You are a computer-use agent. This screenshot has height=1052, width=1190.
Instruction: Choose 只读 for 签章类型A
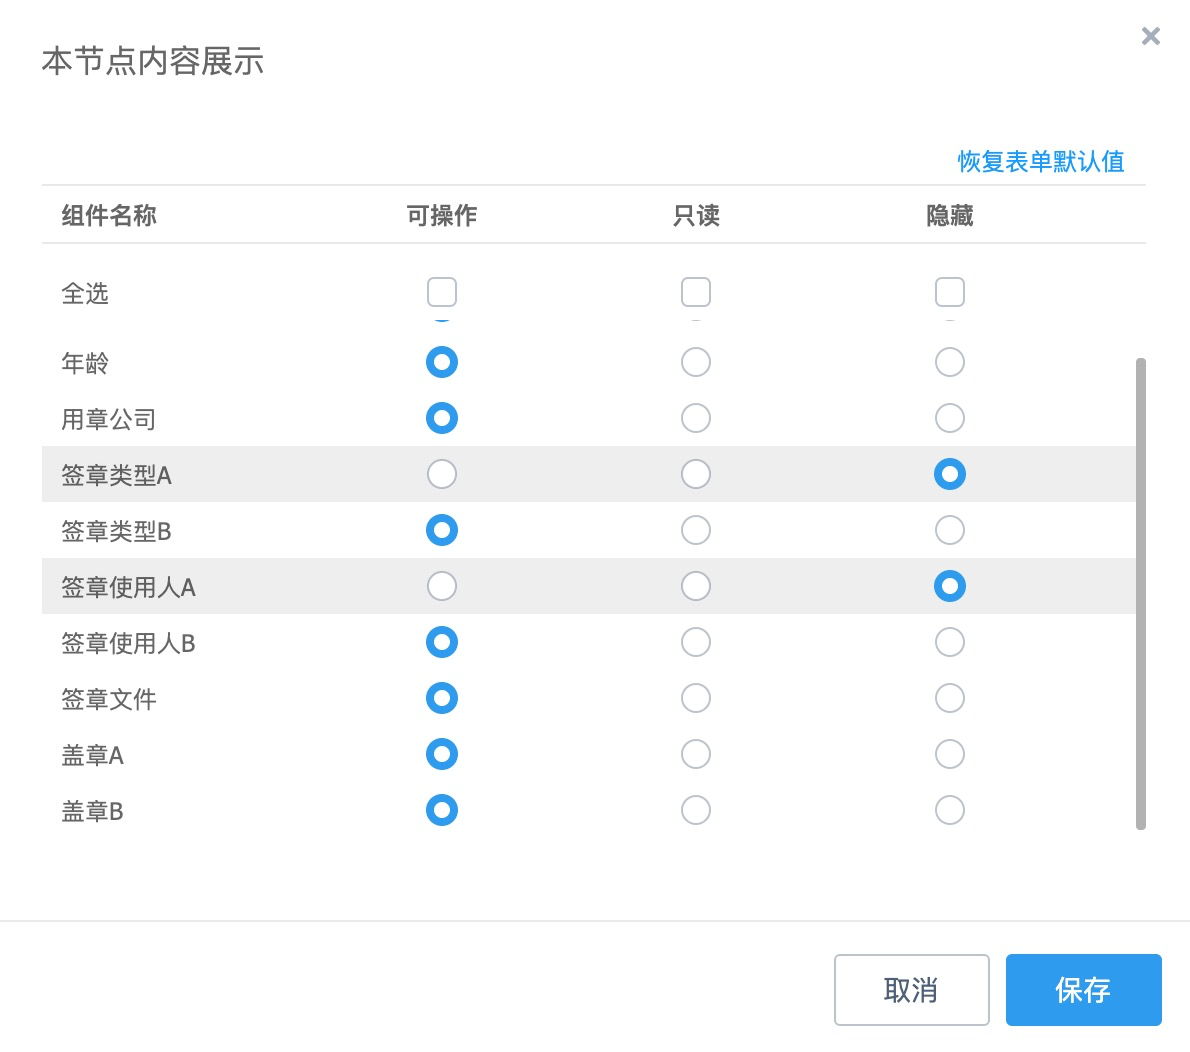point(696,474)
